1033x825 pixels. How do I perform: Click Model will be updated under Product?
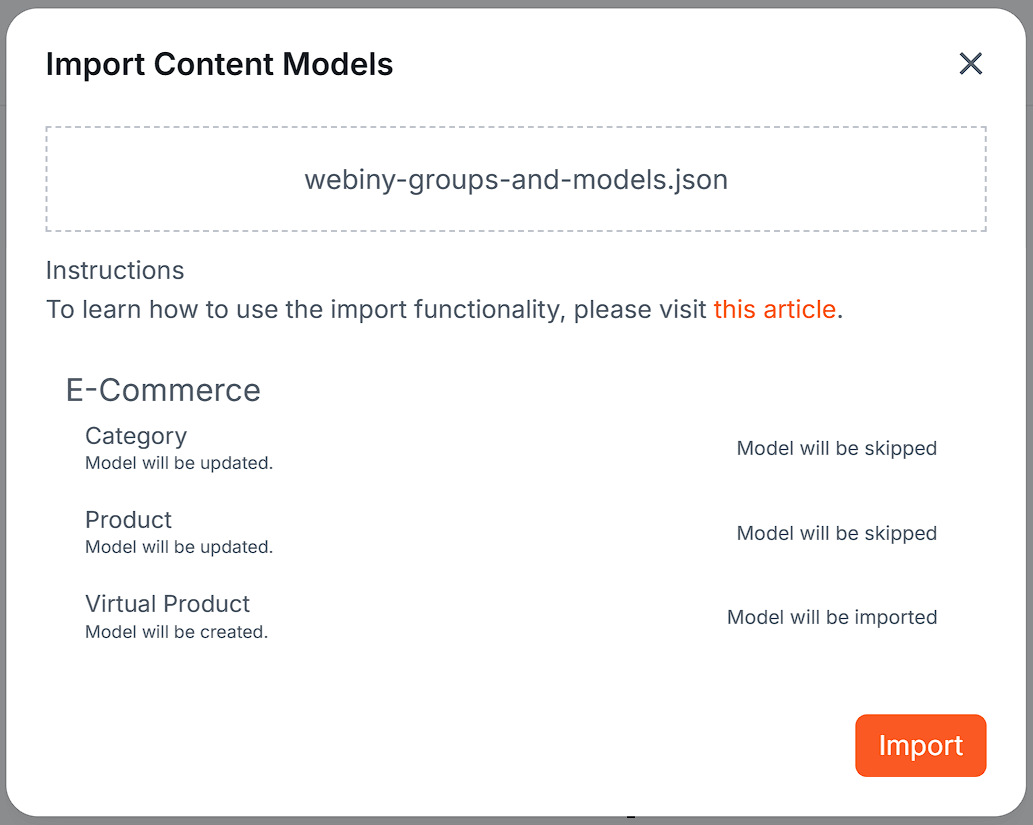[x=179, y=546]
